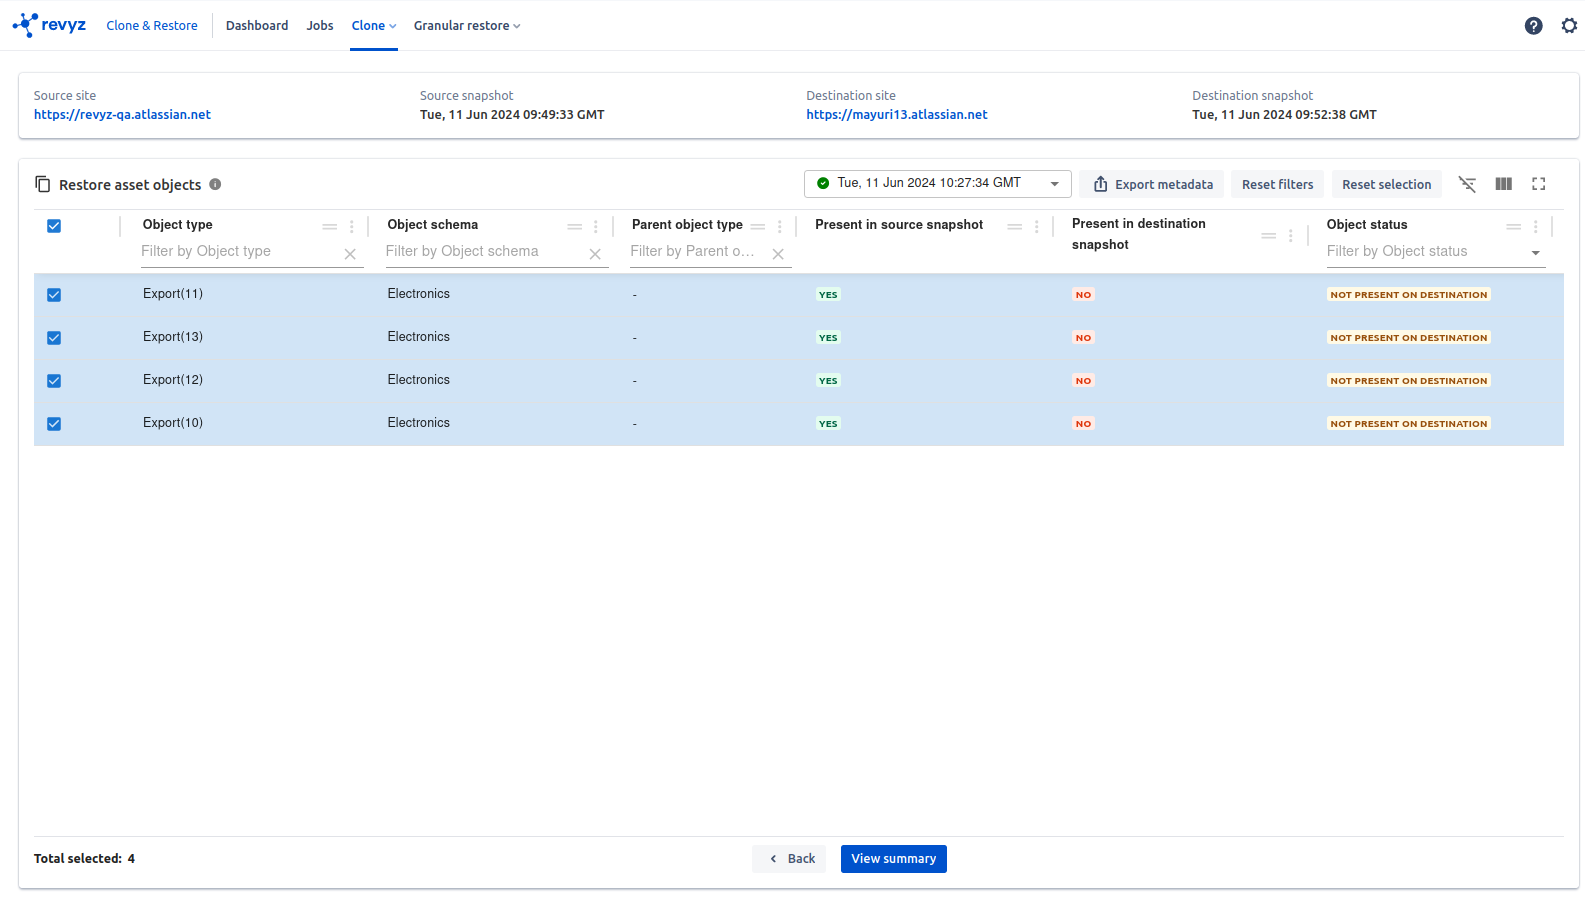Toggle fullscreen table view icon
This screenshot has height=910, width=1585.
coord(1539,184)
